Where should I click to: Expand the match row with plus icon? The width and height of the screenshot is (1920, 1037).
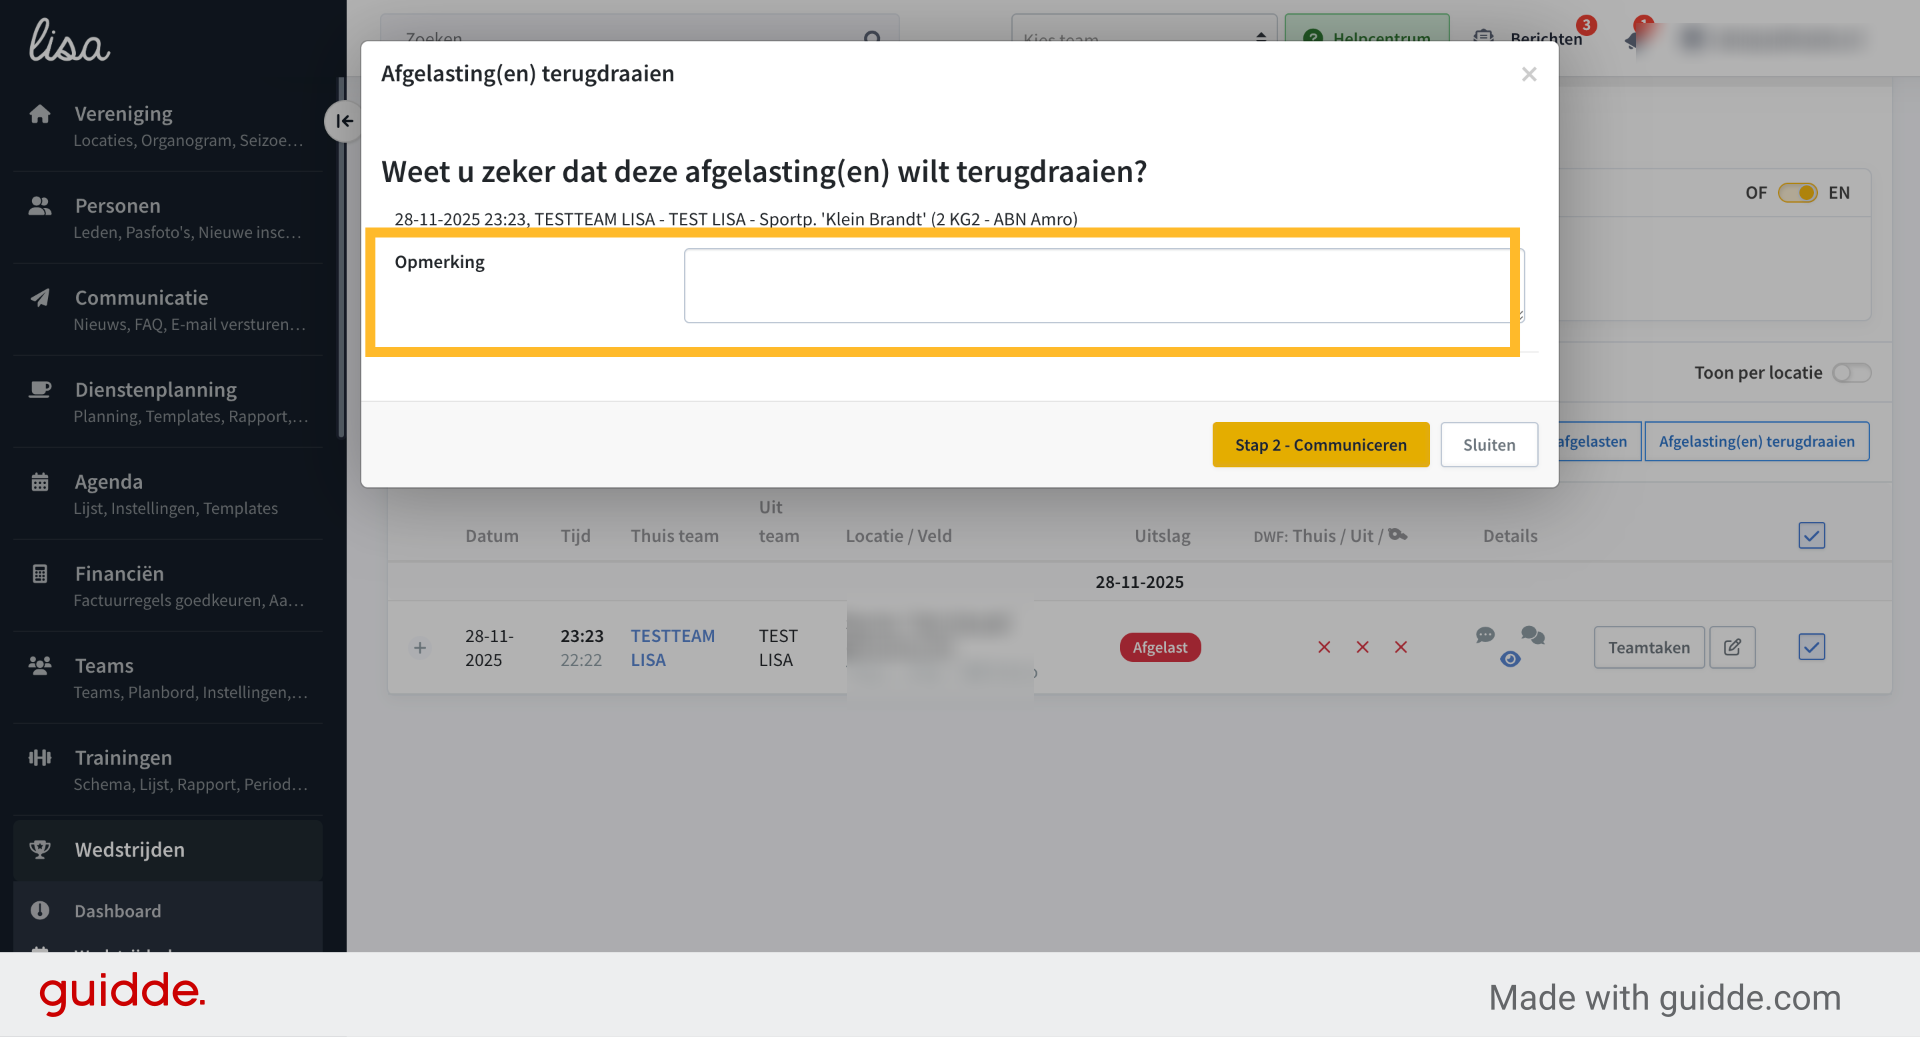[x=420, y=648]
